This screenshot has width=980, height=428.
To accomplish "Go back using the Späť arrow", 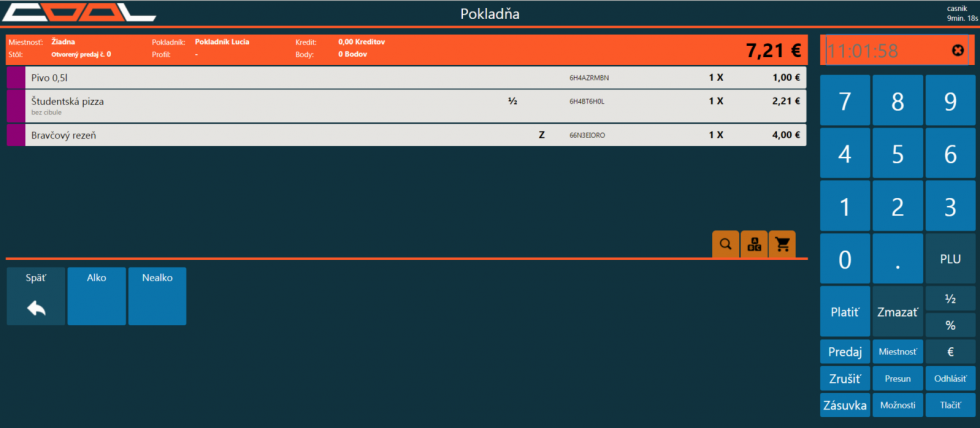I will 36,296.
